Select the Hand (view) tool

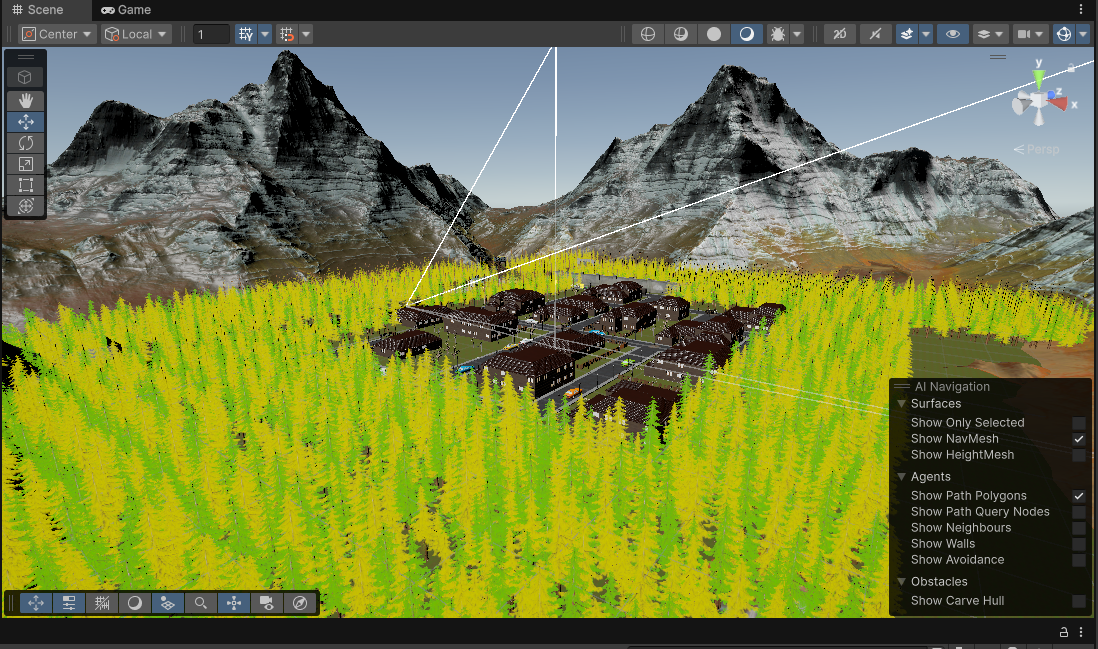26,101
